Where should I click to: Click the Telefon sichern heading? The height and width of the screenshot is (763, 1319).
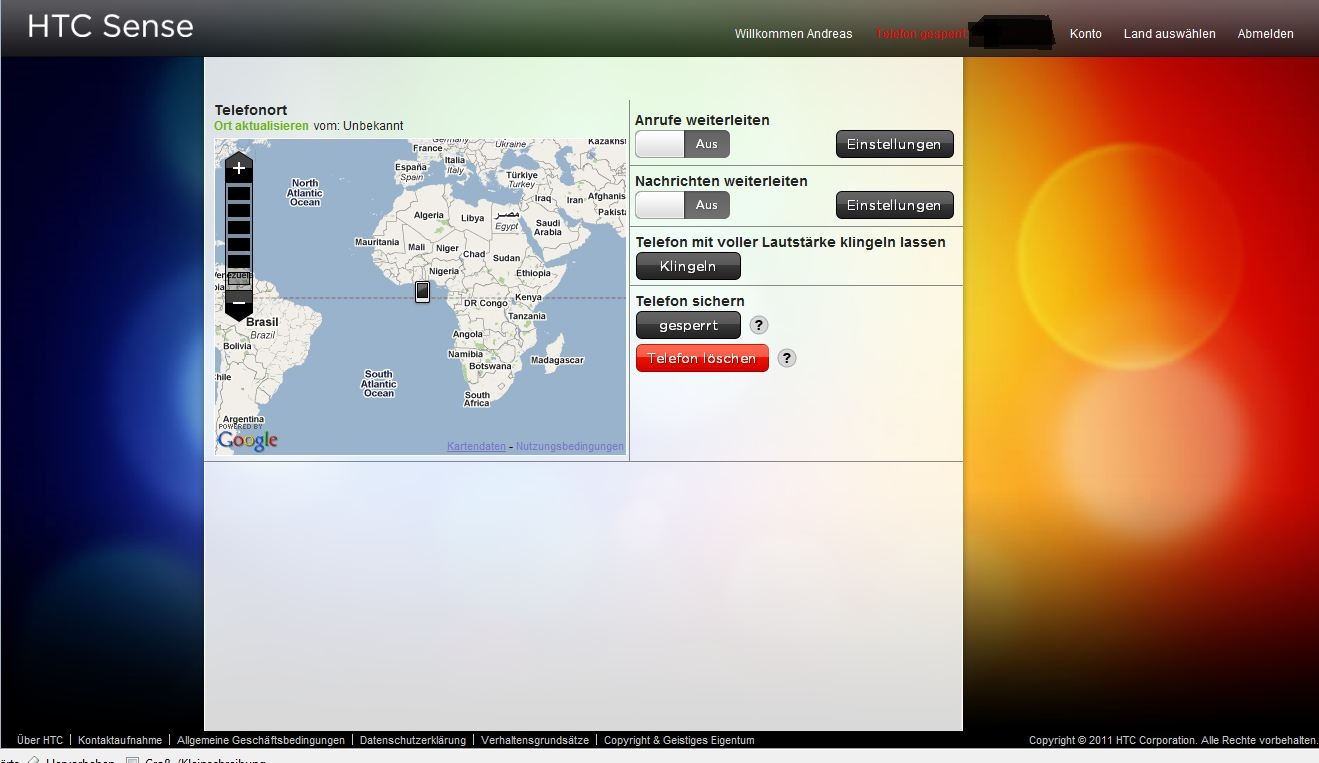tap(690, 301)
